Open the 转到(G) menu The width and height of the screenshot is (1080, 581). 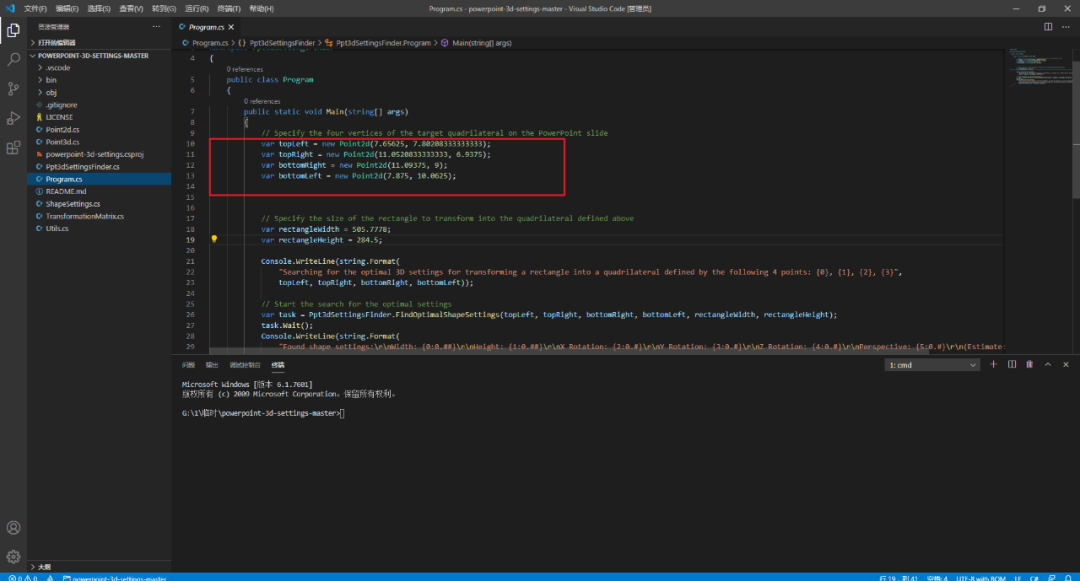(163, 9)
